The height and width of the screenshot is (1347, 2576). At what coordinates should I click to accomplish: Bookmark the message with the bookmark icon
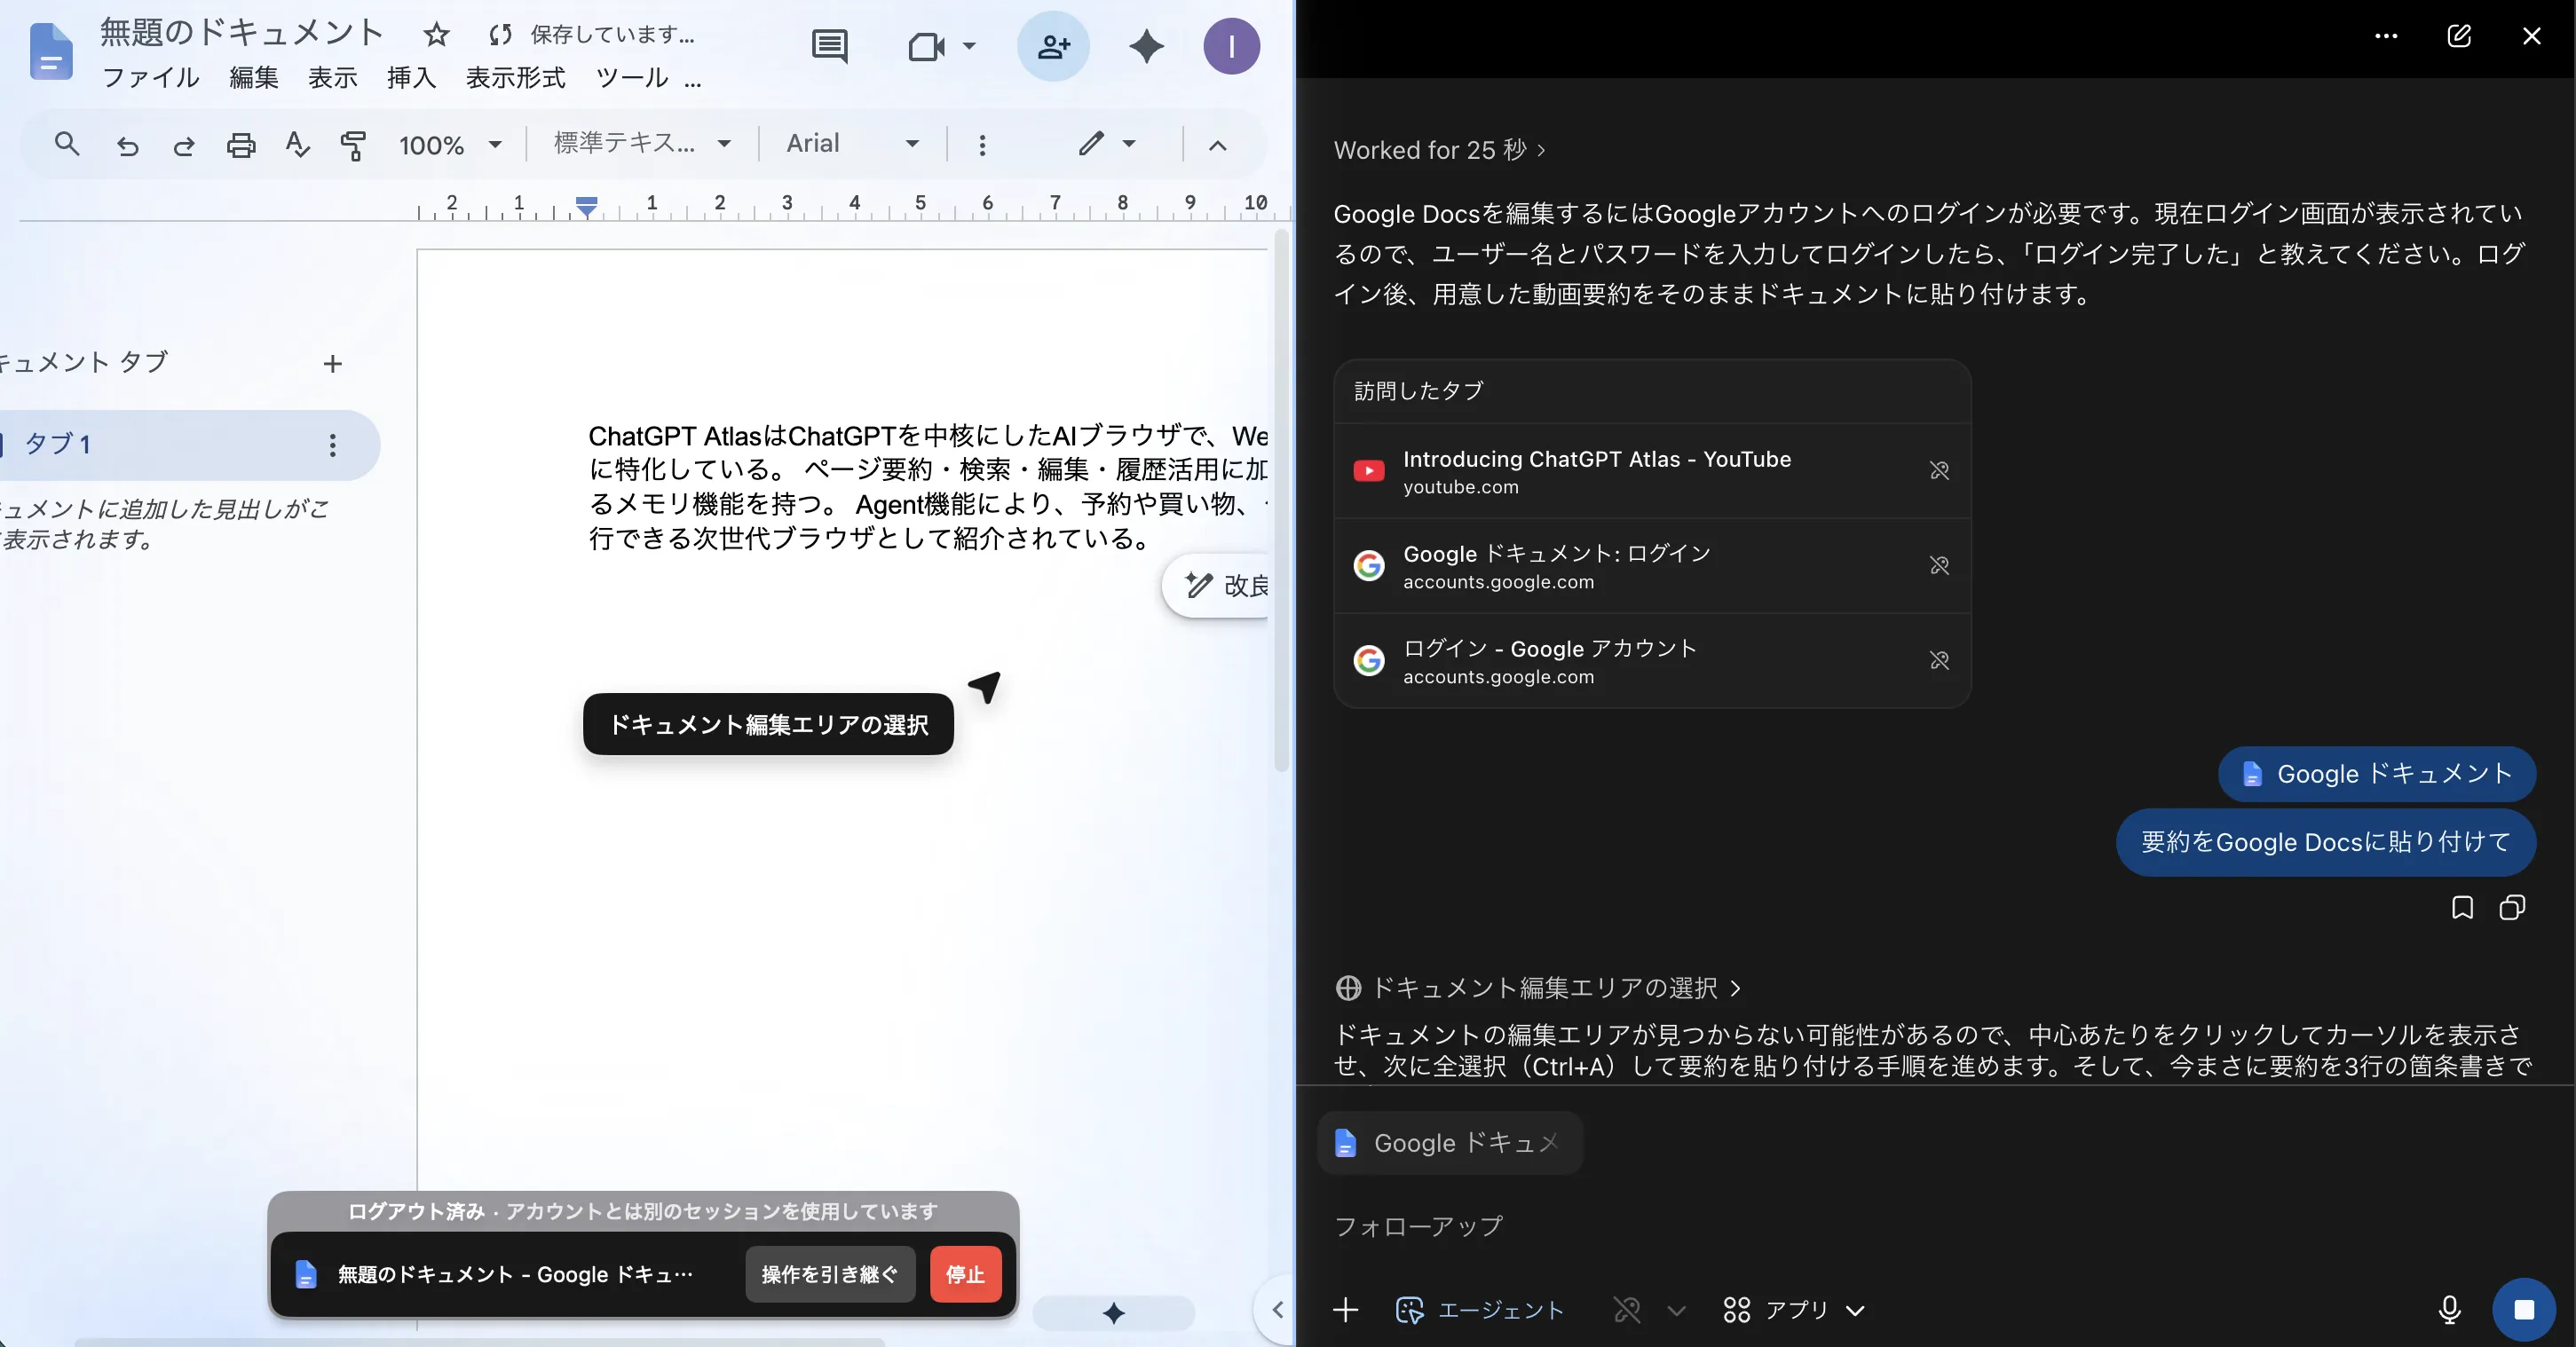2462,907
